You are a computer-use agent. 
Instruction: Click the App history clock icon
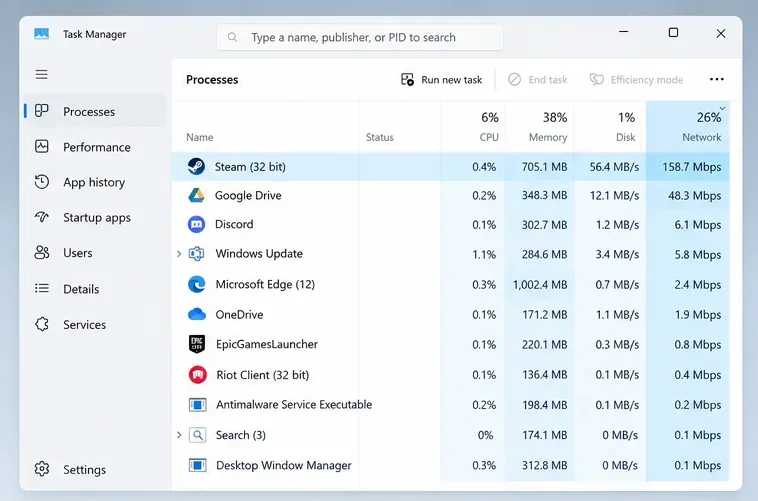pos(42,182)
